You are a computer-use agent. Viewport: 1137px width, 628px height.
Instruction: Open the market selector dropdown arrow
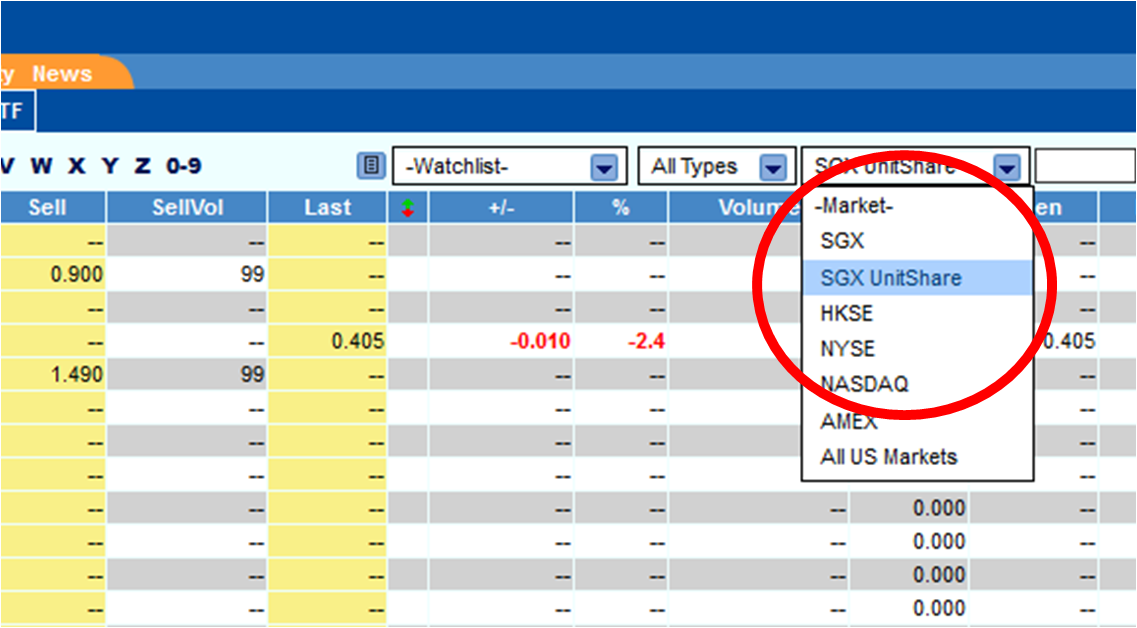click(1006, 166)
